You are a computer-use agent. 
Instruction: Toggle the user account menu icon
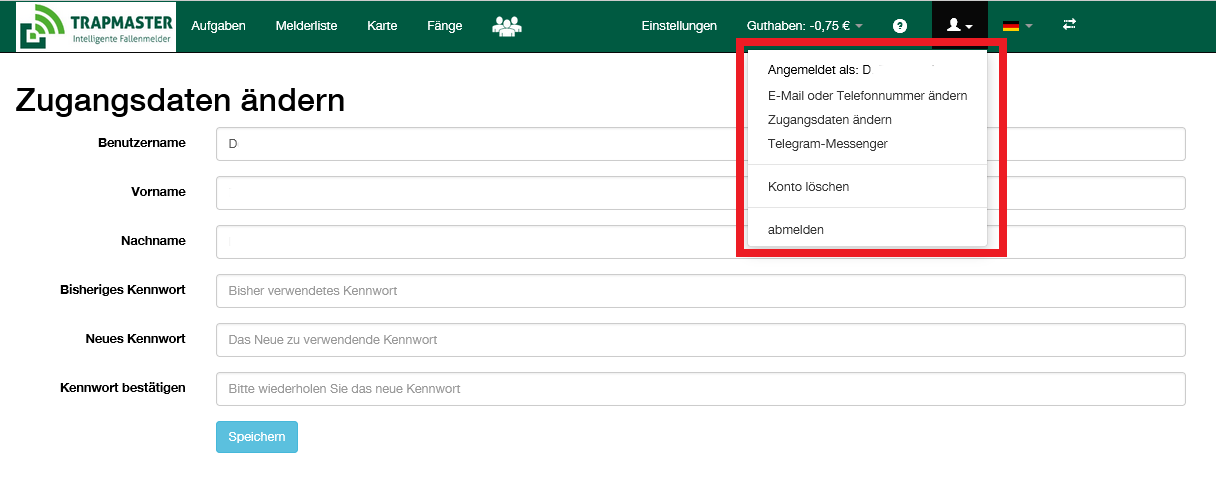coord(959,26)
